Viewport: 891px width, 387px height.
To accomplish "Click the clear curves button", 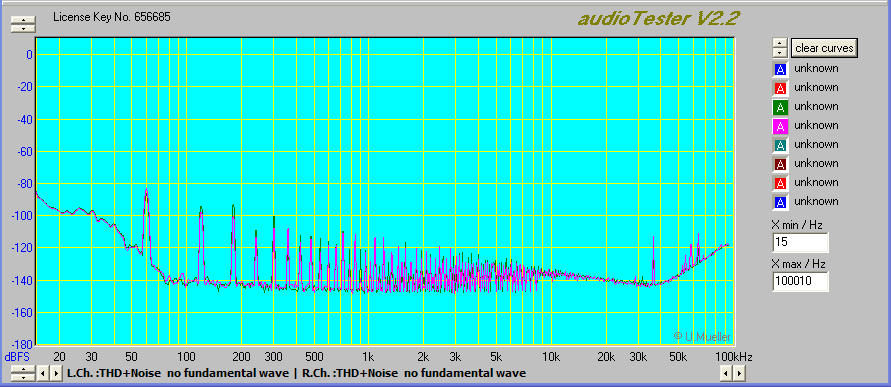I will pyautogui.click(x=824, y=48).
